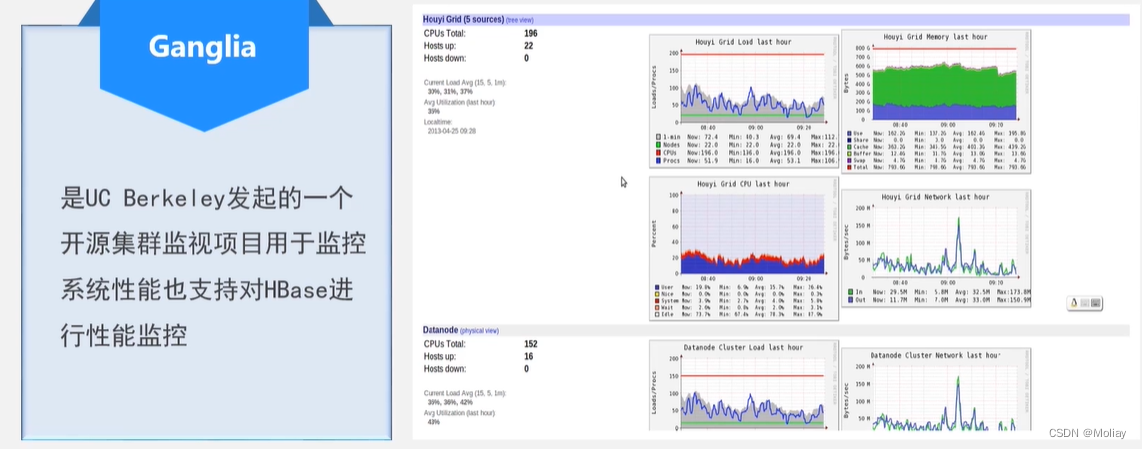Select Datanode Hosts up value 16
Screen dimensions: 1142x449
click(x=528, y=356)
